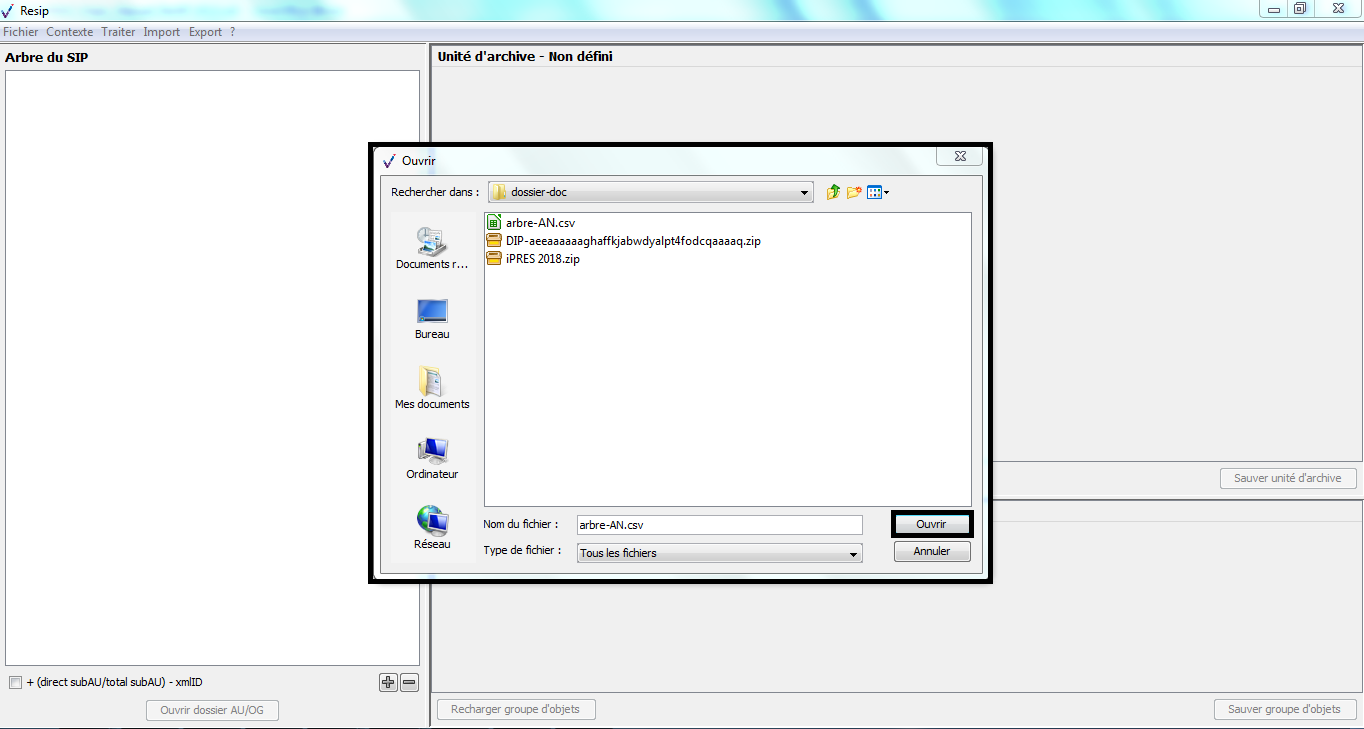Click the Nom du fichier text field

tap(719, 525)
